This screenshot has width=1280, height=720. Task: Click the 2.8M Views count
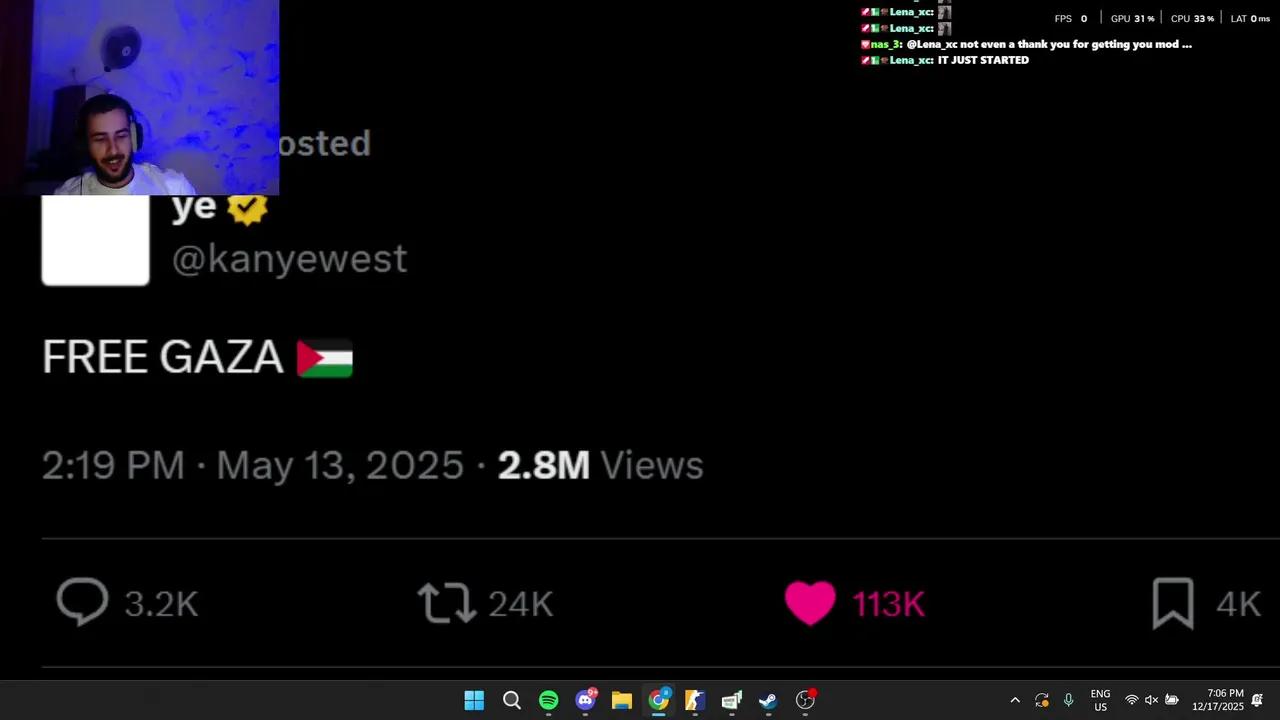[x=601, y=465]
